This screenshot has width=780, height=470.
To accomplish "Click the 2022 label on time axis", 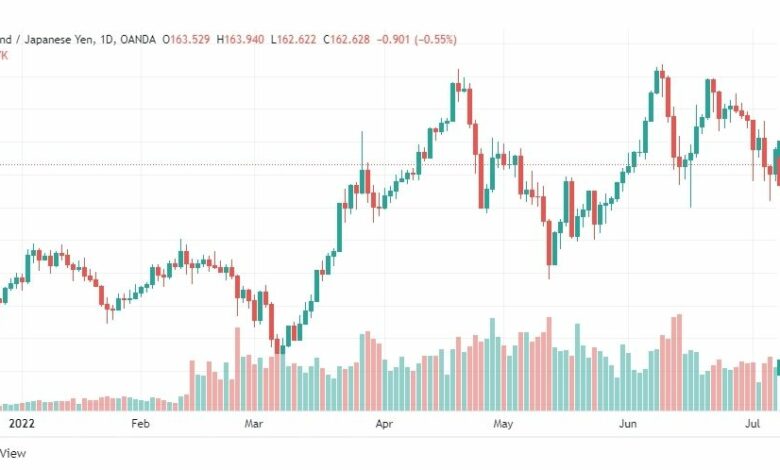I will (x=22, y=424).
